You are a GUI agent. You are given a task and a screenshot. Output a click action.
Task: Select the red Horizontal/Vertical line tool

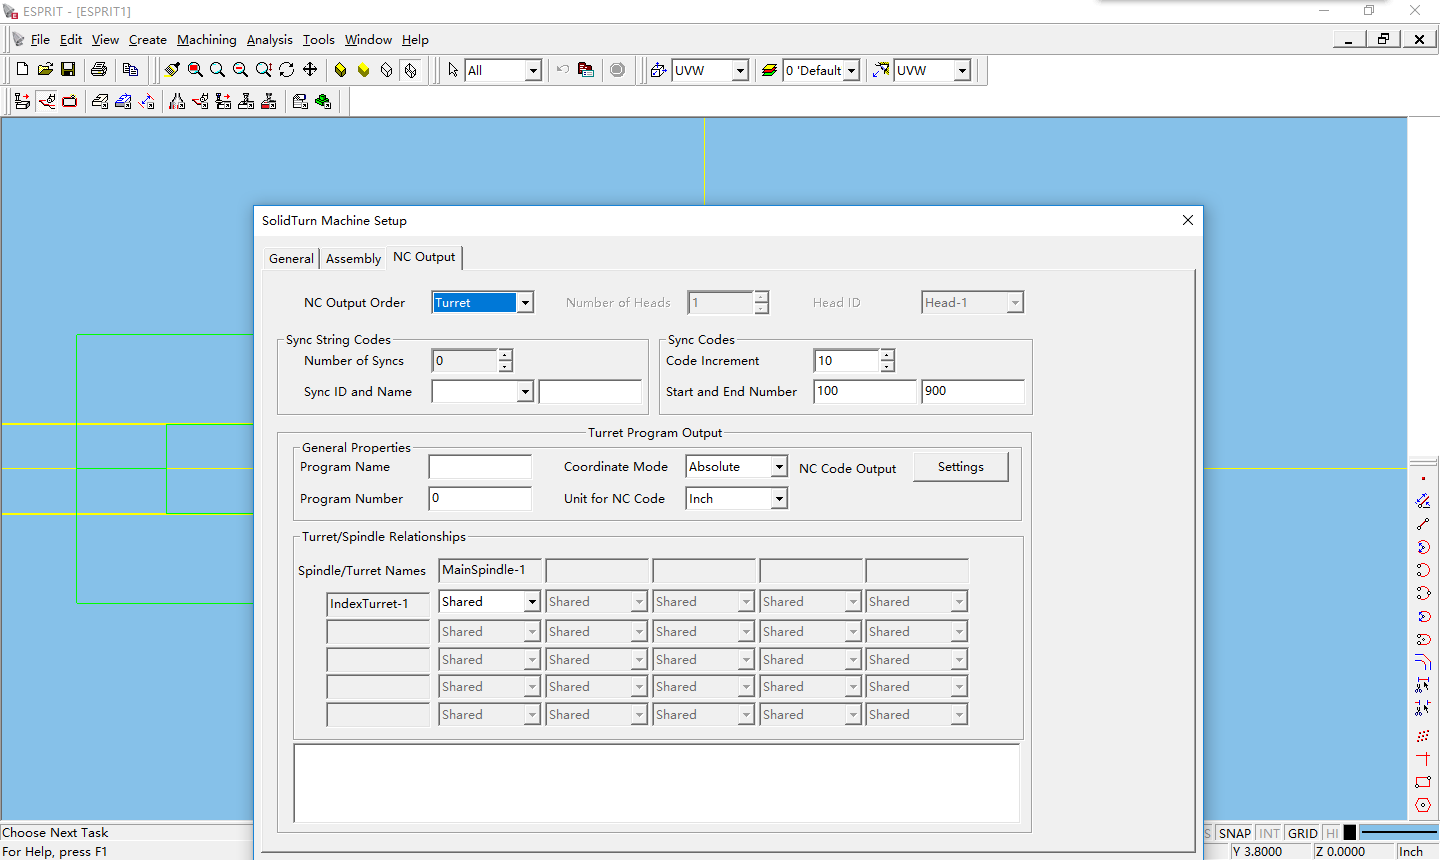click(1423, 759)
